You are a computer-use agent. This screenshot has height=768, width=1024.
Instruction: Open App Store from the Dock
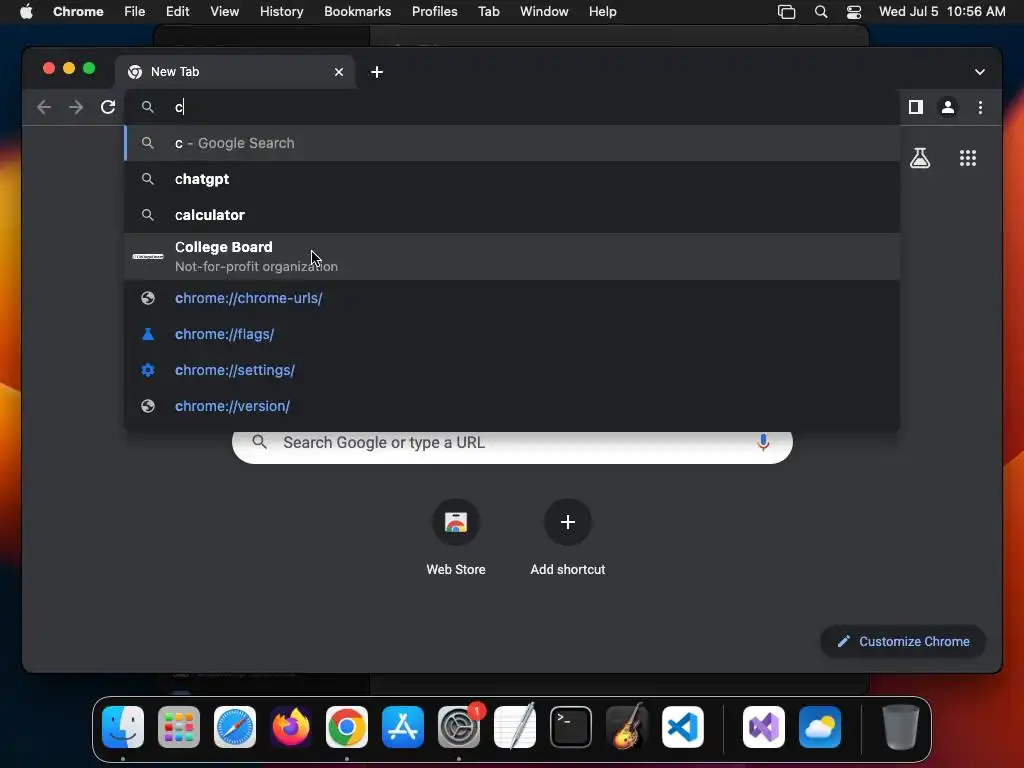pyautogui.click(x=403, y=727)
